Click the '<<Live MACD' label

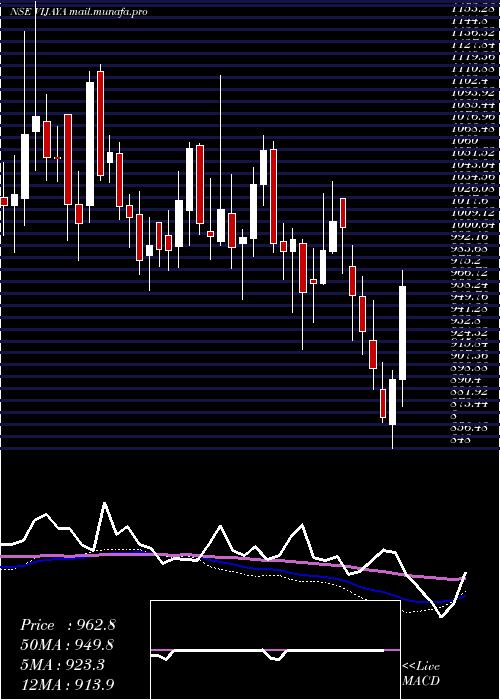[x=421, y=674]
